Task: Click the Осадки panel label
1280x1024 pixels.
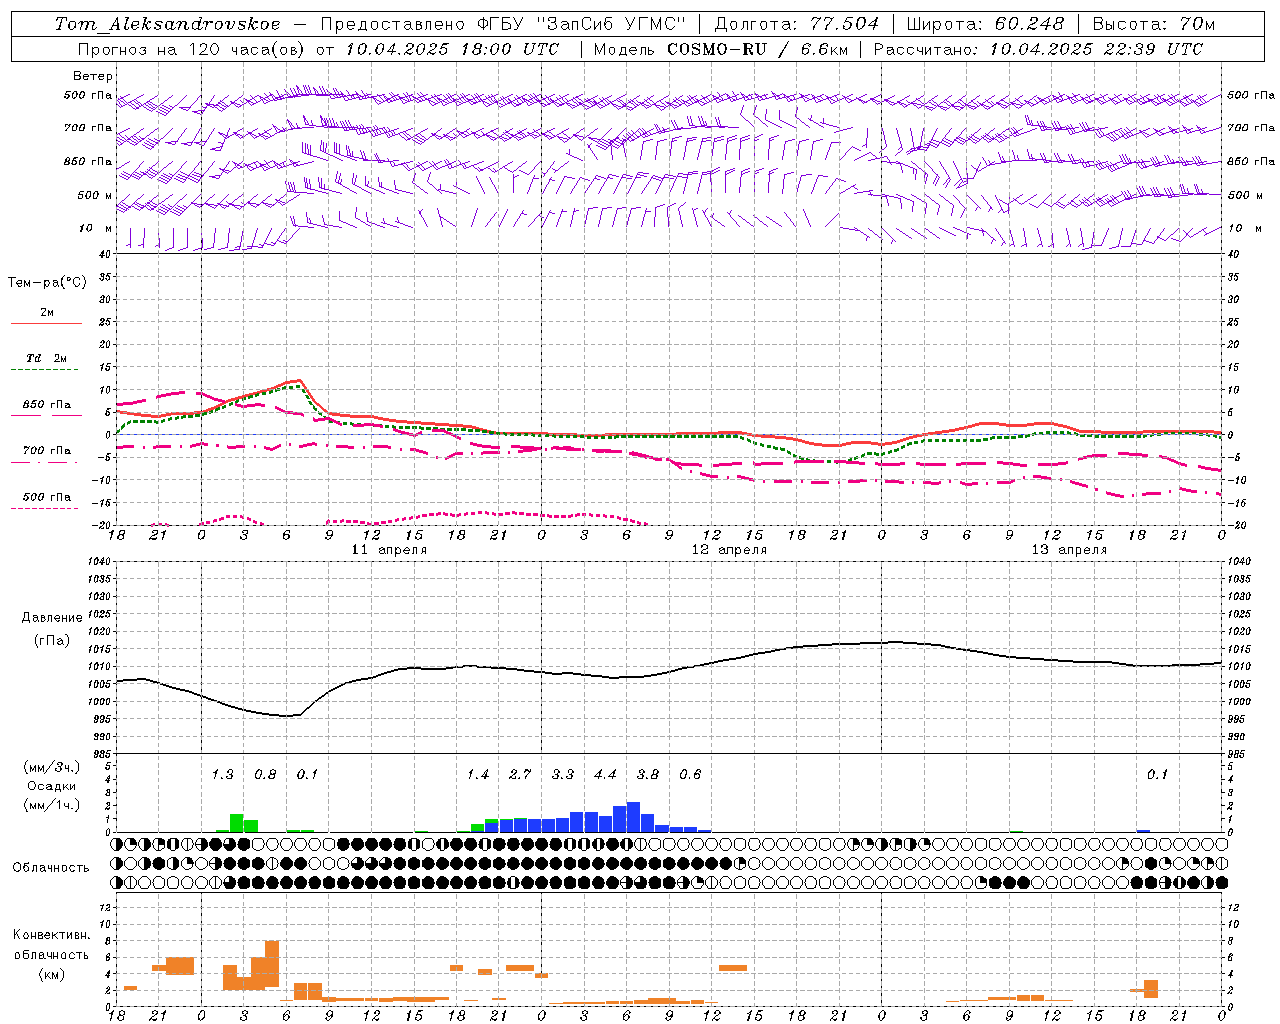Action: click(52, 786)
